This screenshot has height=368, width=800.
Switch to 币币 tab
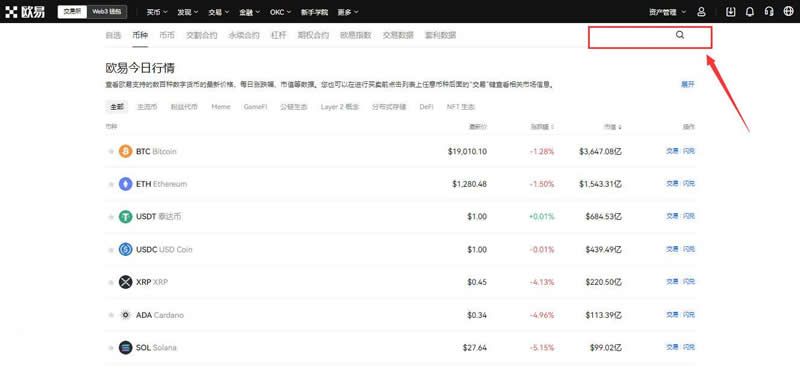(167, 35)
